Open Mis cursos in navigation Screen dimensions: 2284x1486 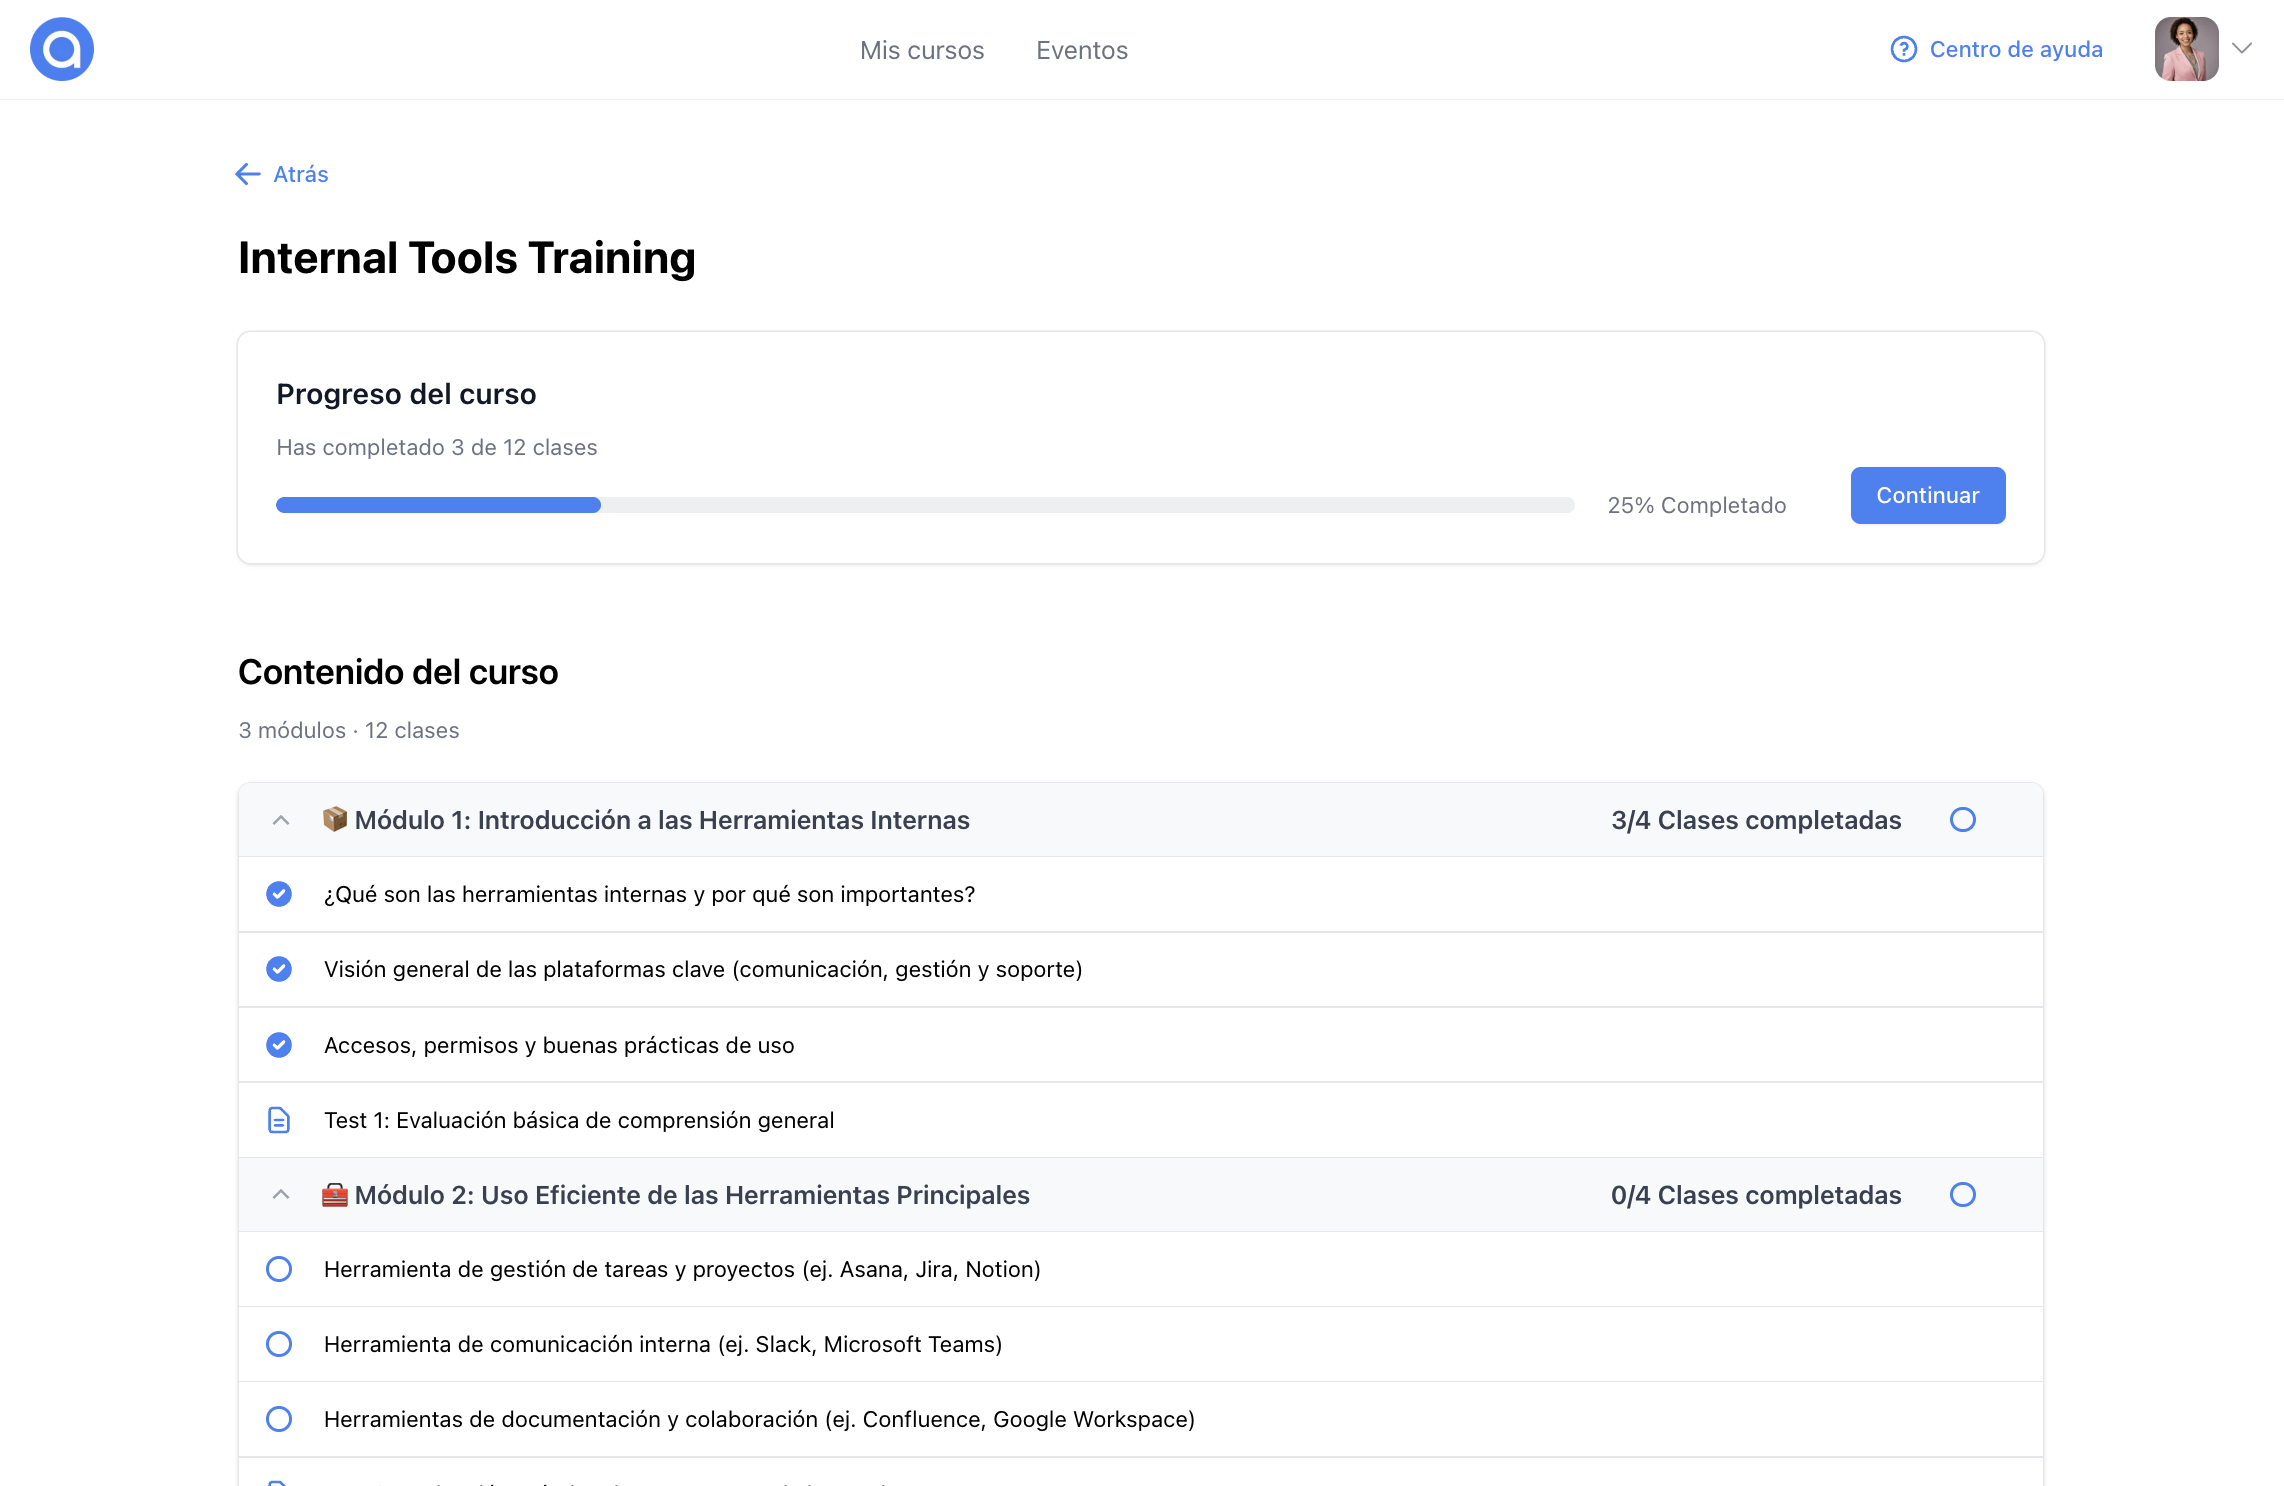pos(921,50)
